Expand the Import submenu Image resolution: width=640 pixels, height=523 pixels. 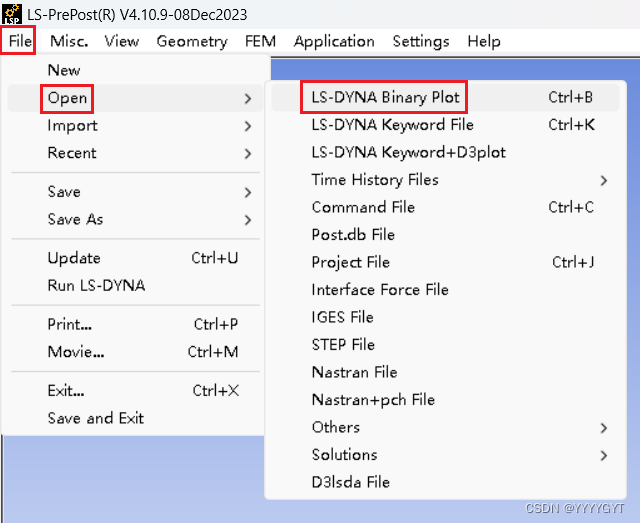pyautogui.click(x=135, y=125)
